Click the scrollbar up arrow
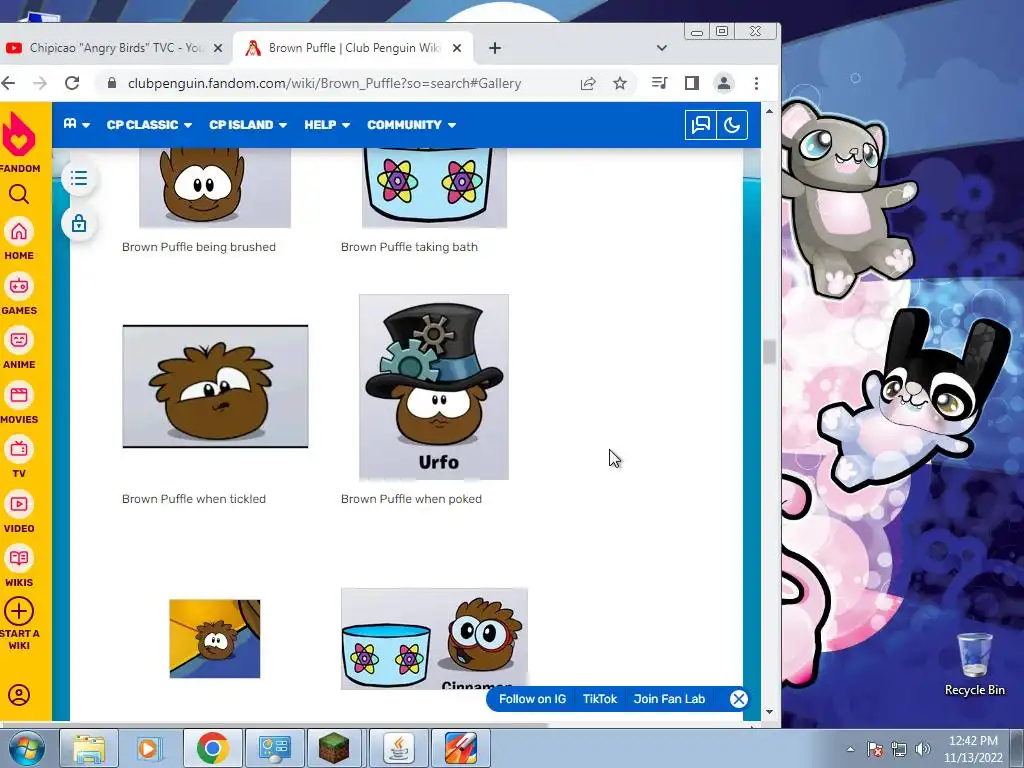 pos(769,112)
